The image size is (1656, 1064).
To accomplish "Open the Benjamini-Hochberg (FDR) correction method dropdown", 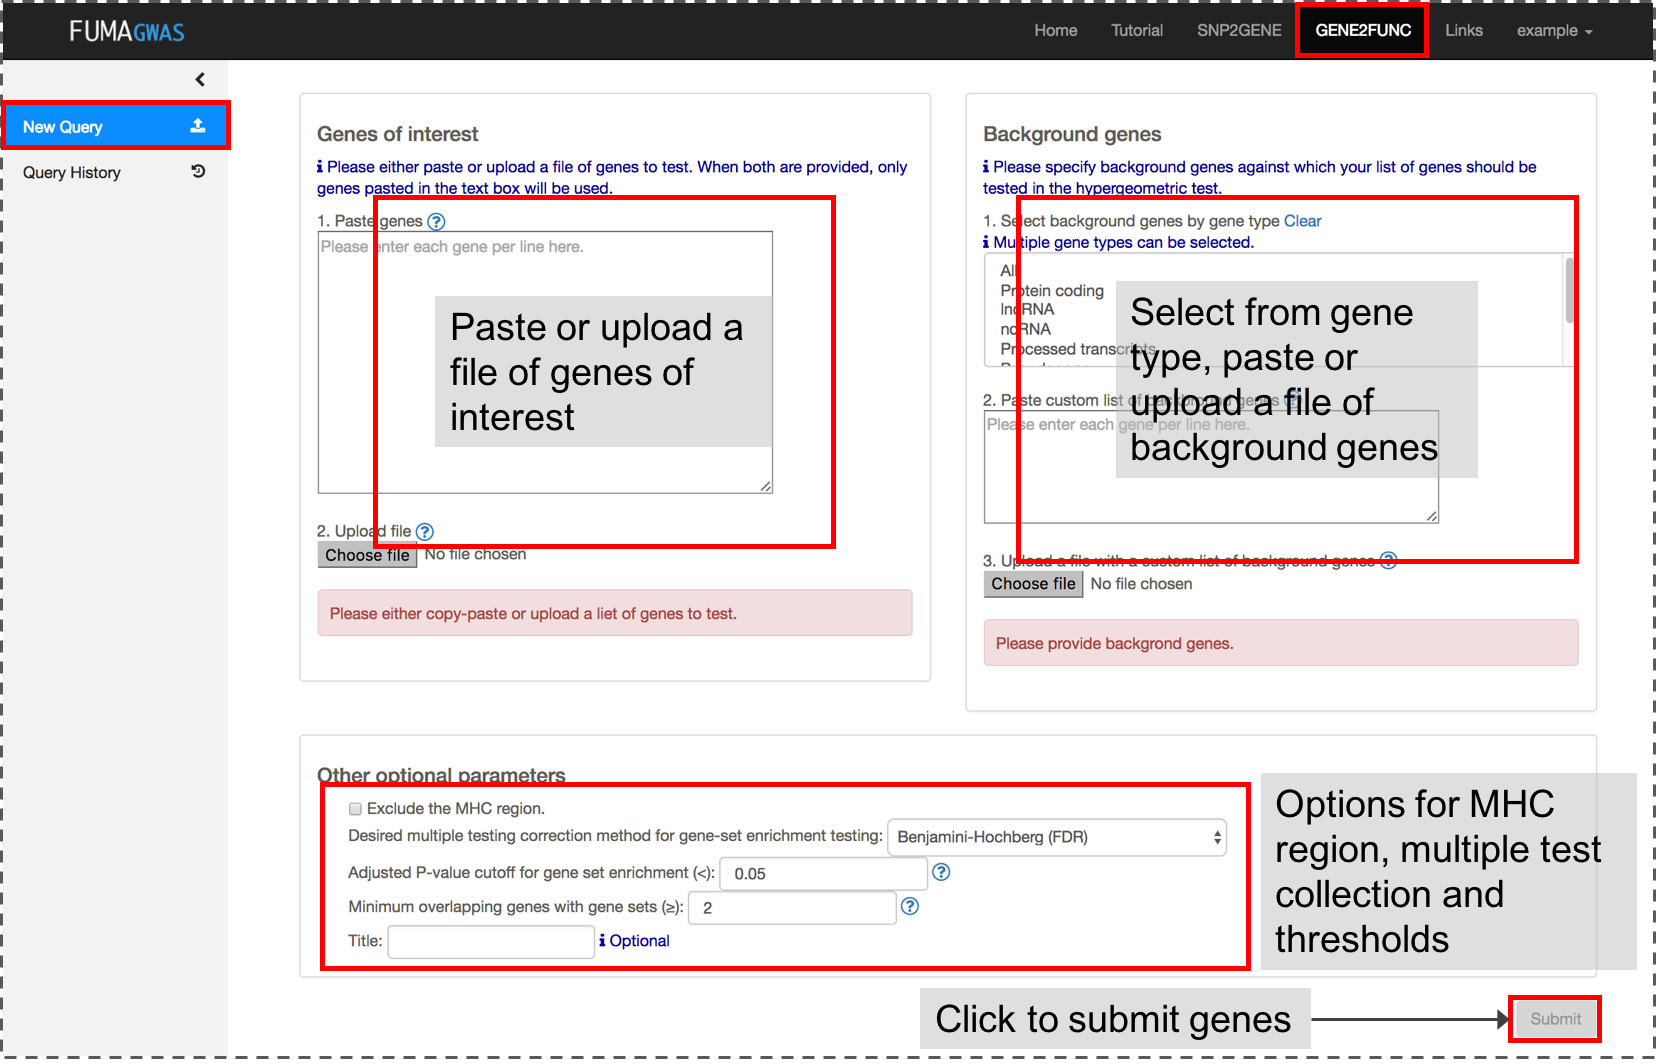I will tap(1057, 838).
